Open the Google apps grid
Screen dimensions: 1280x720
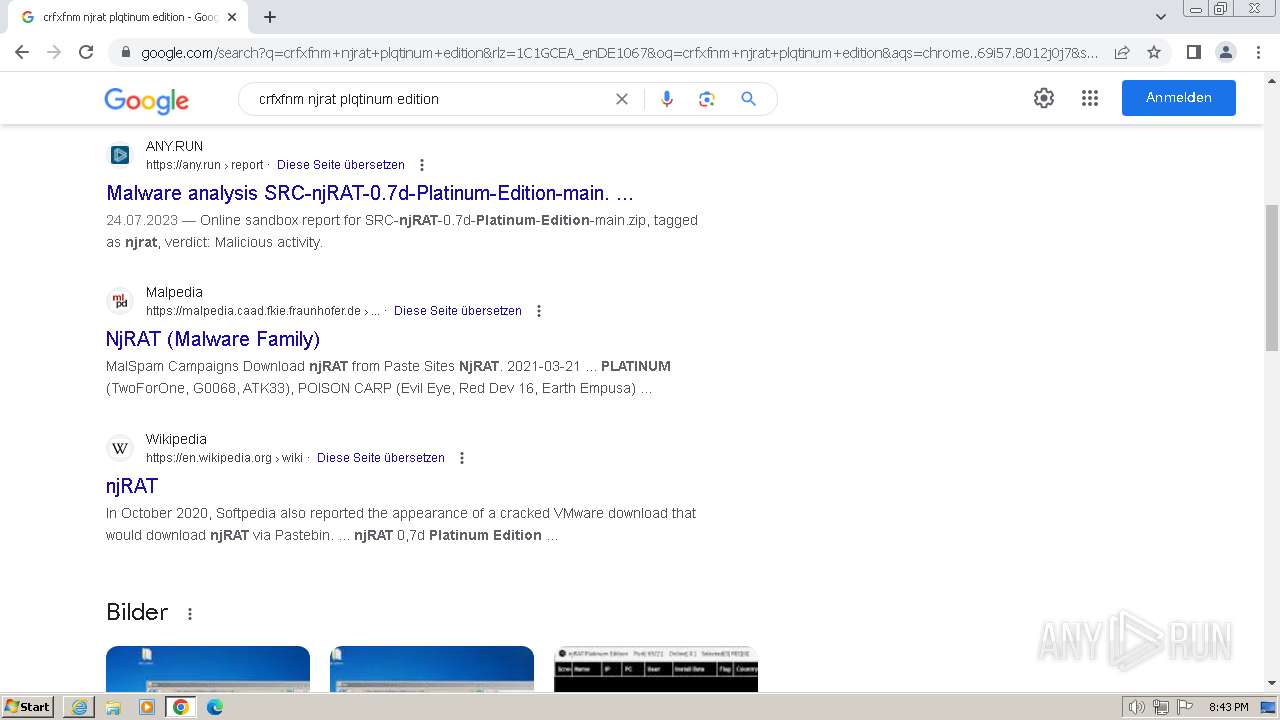(x=1090, y=98)
